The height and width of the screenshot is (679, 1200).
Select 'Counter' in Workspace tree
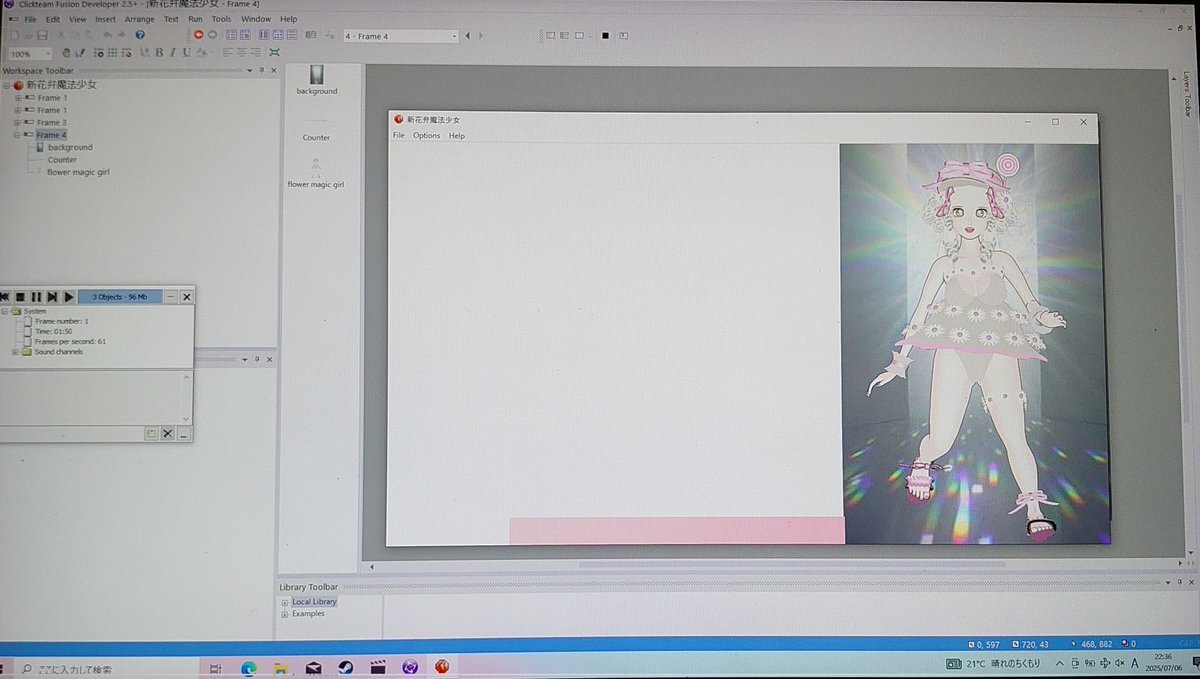tap(62, 159)
